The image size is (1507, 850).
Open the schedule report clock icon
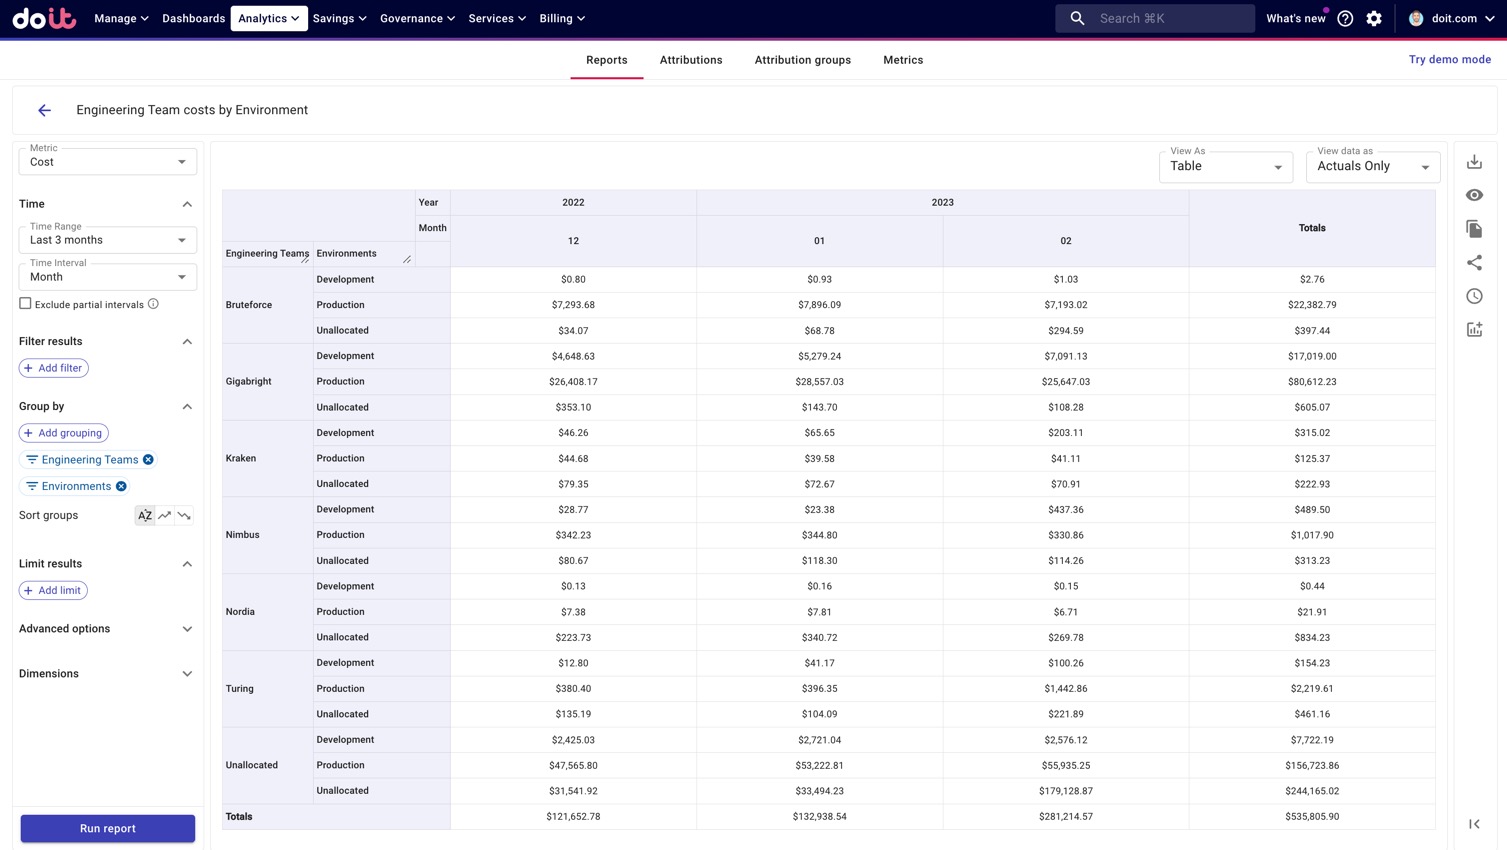1474,296
